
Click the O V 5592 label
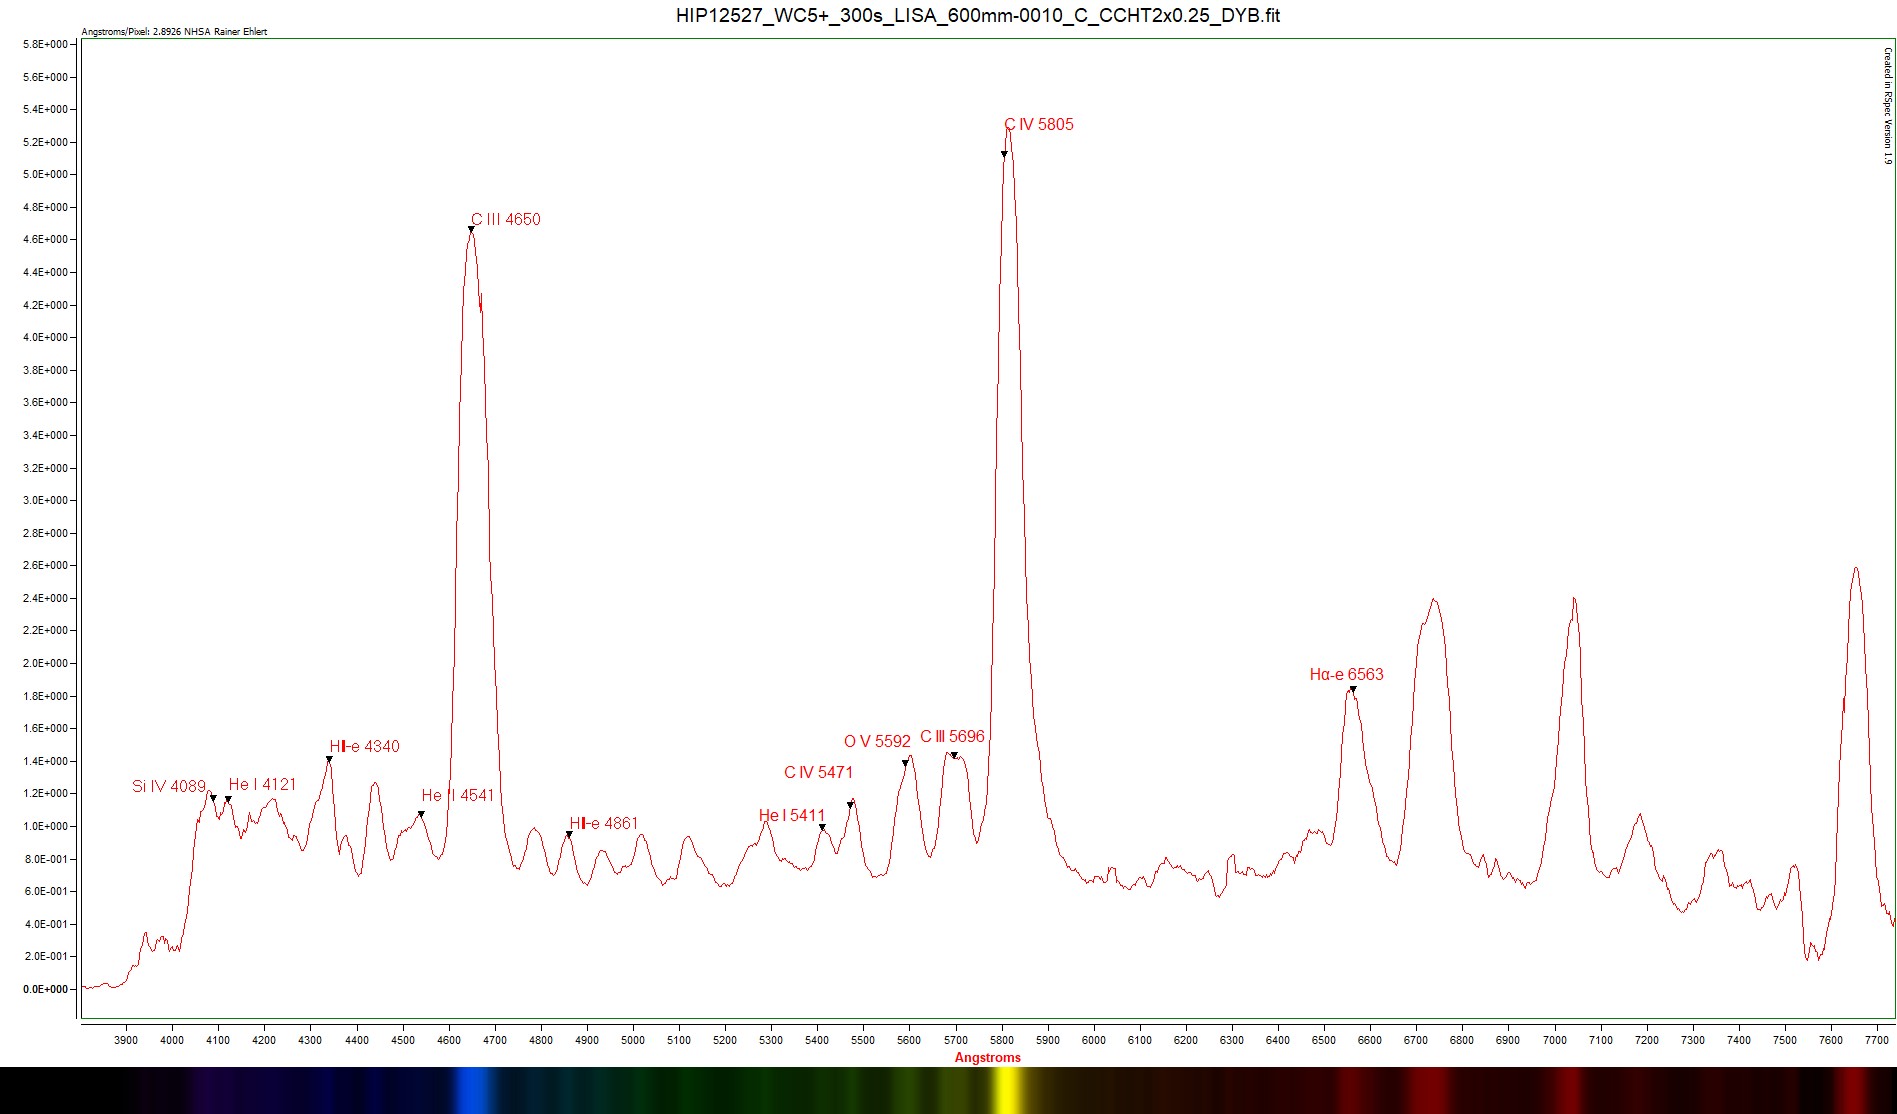[x=877, y=742]
